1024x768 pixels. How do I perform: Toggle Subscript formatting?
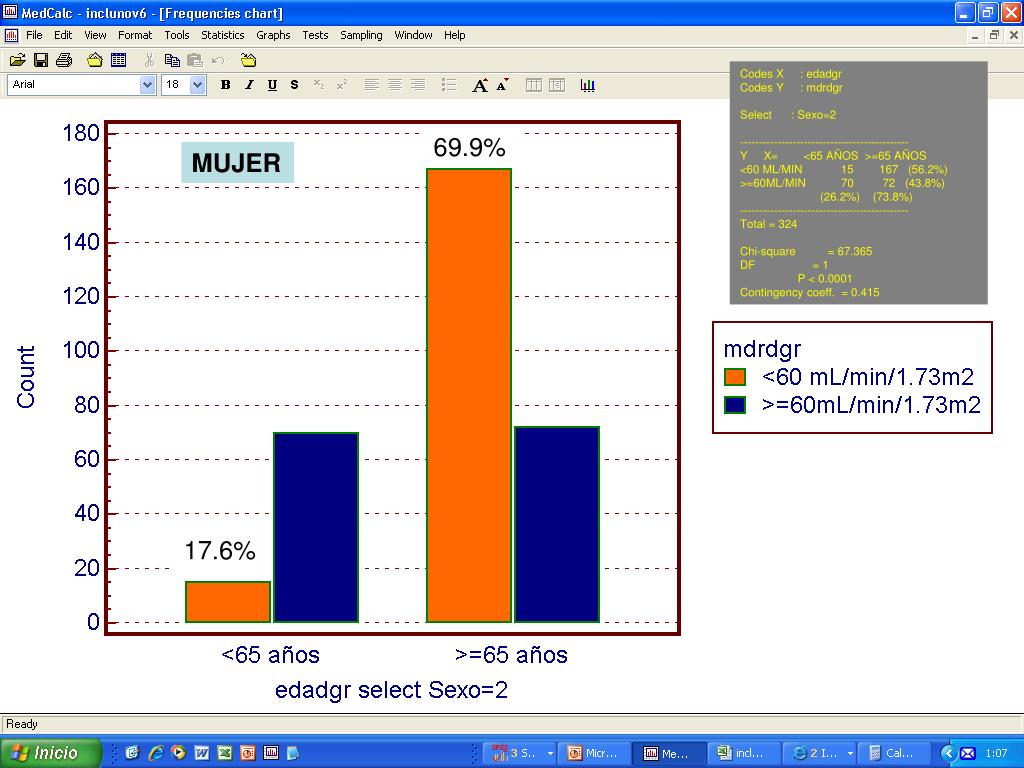(x=319, y=85)
